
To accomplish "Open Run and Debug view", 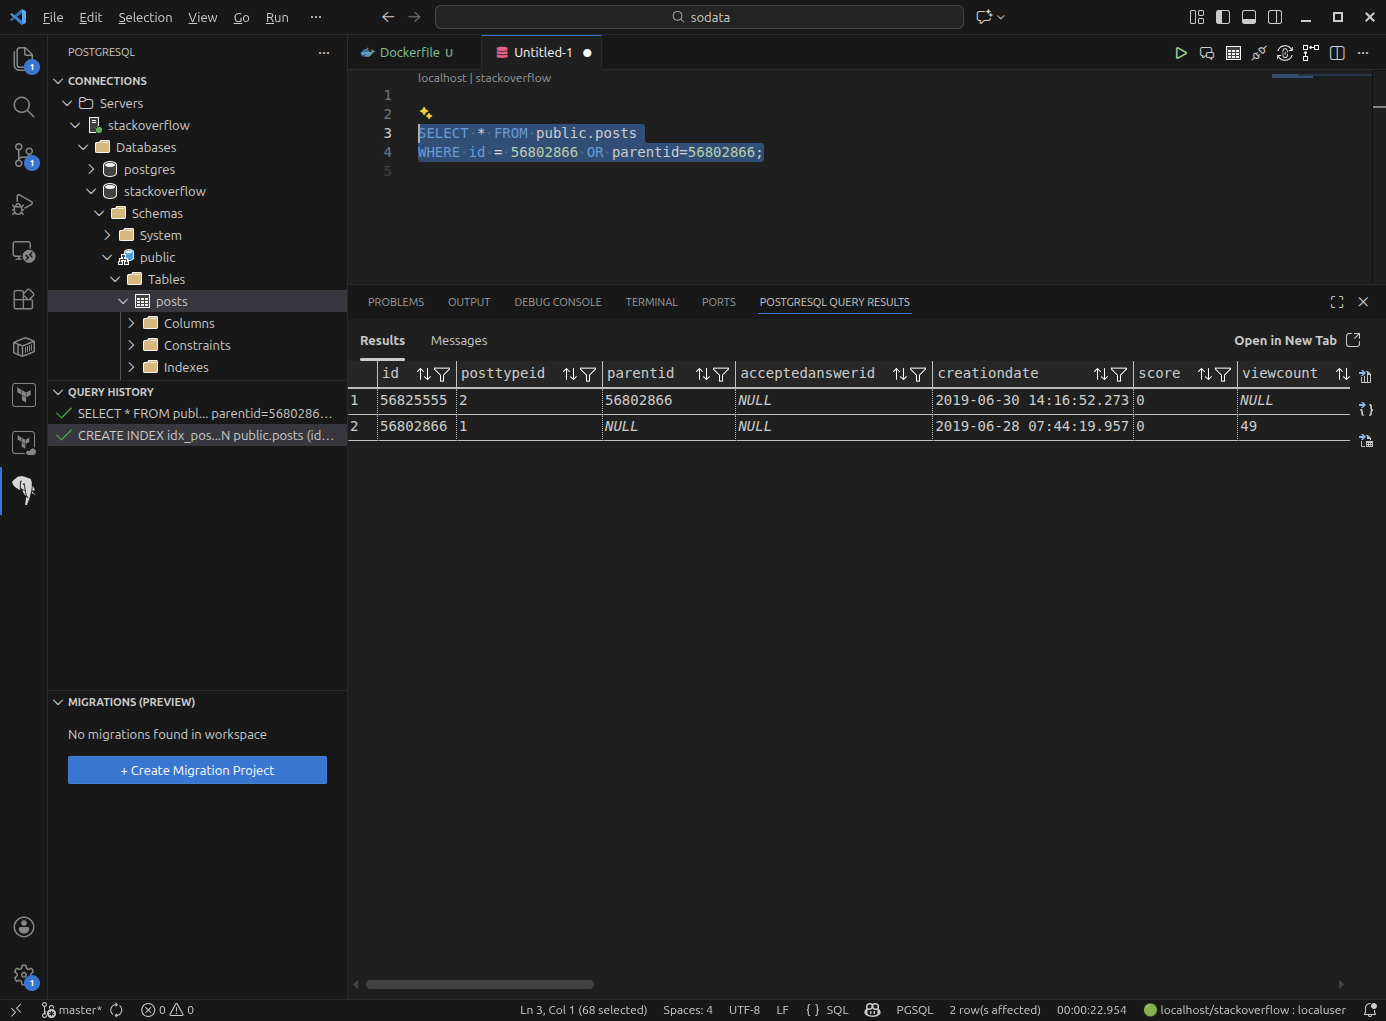I will point(24,204).
